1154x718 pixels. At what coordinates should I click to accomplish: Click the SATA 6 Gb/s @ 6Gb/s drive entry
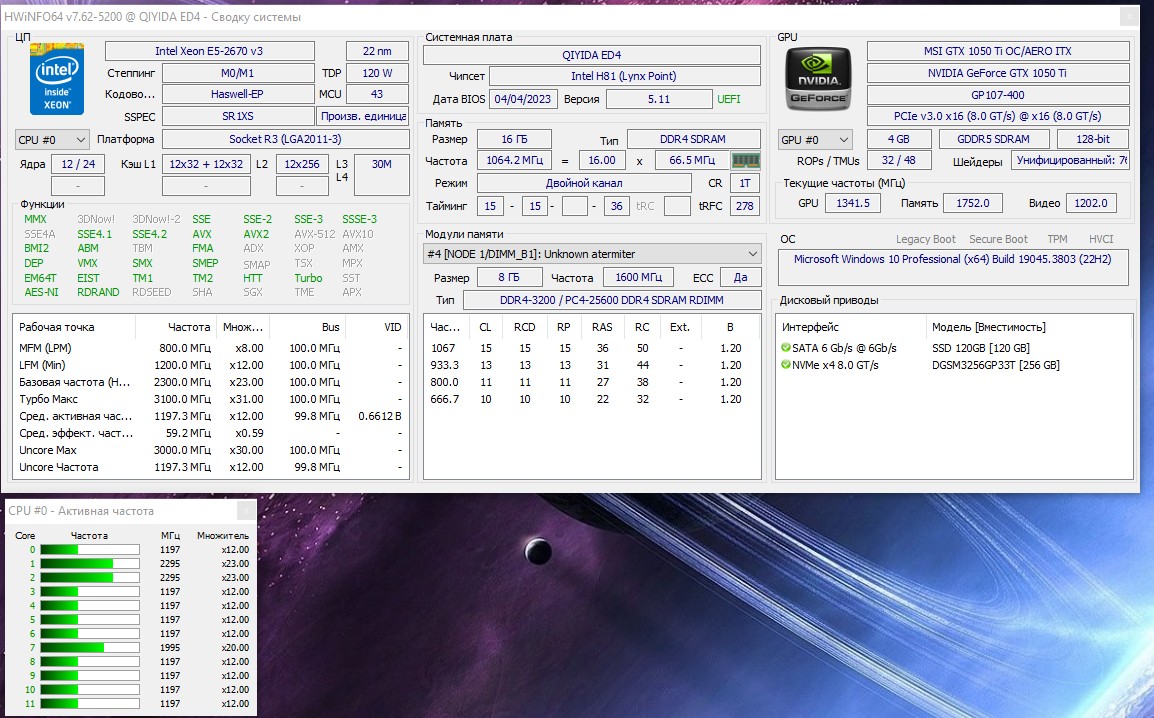[844, 348]
